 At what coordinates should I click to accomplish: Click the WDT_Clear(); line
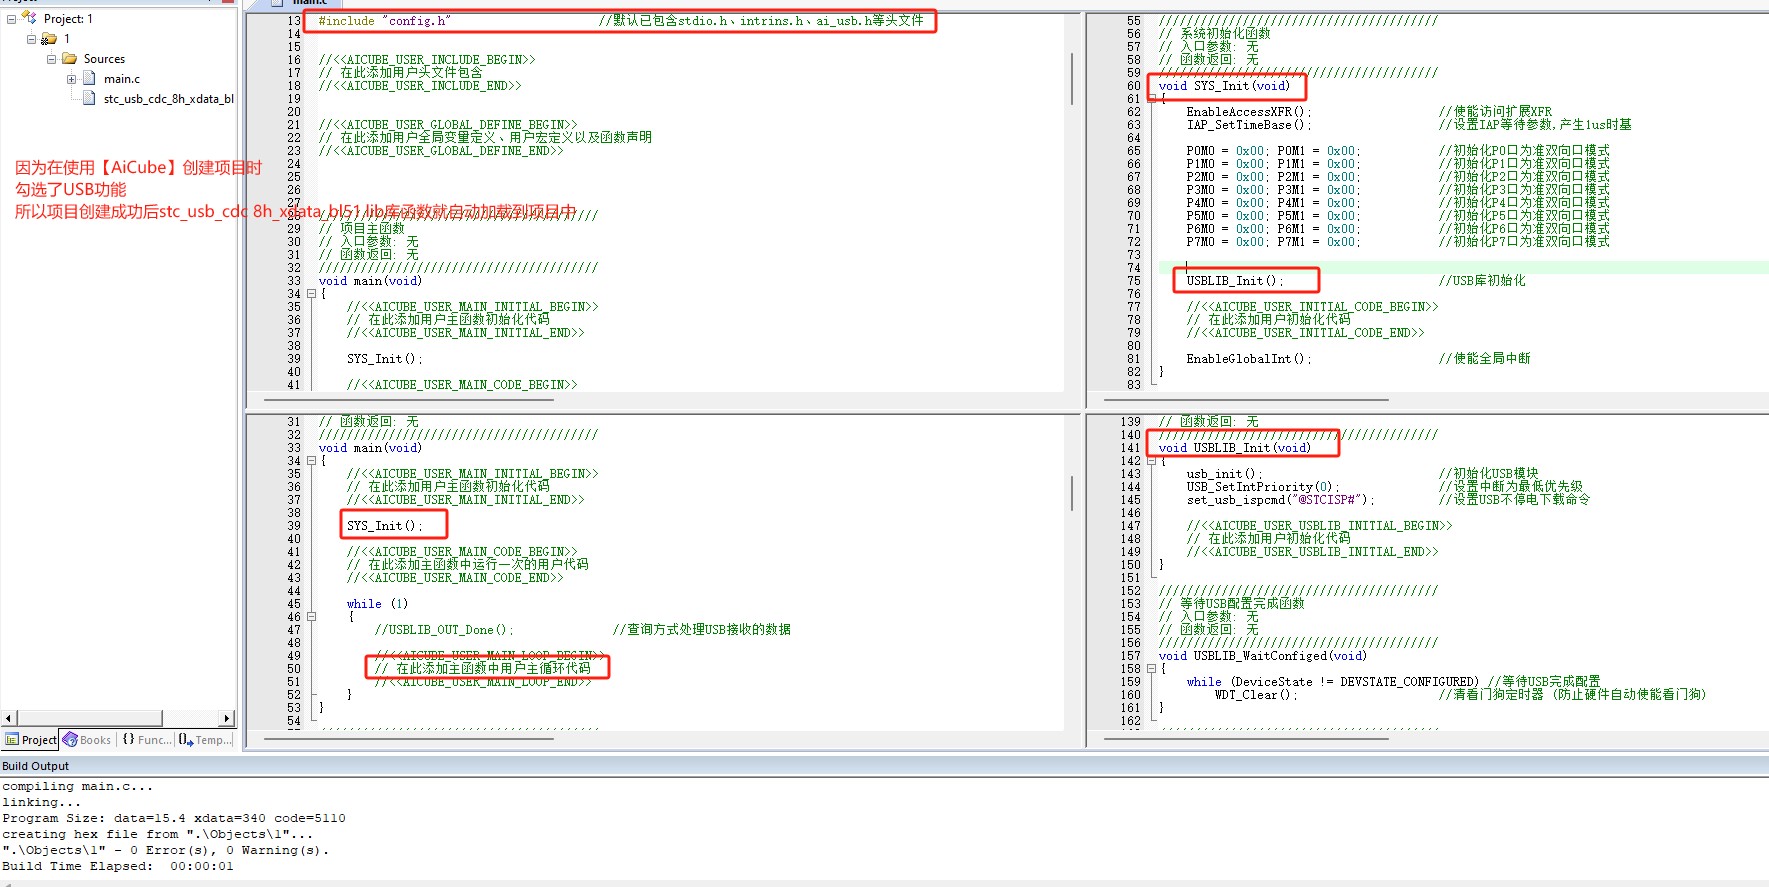point(1255,695)
